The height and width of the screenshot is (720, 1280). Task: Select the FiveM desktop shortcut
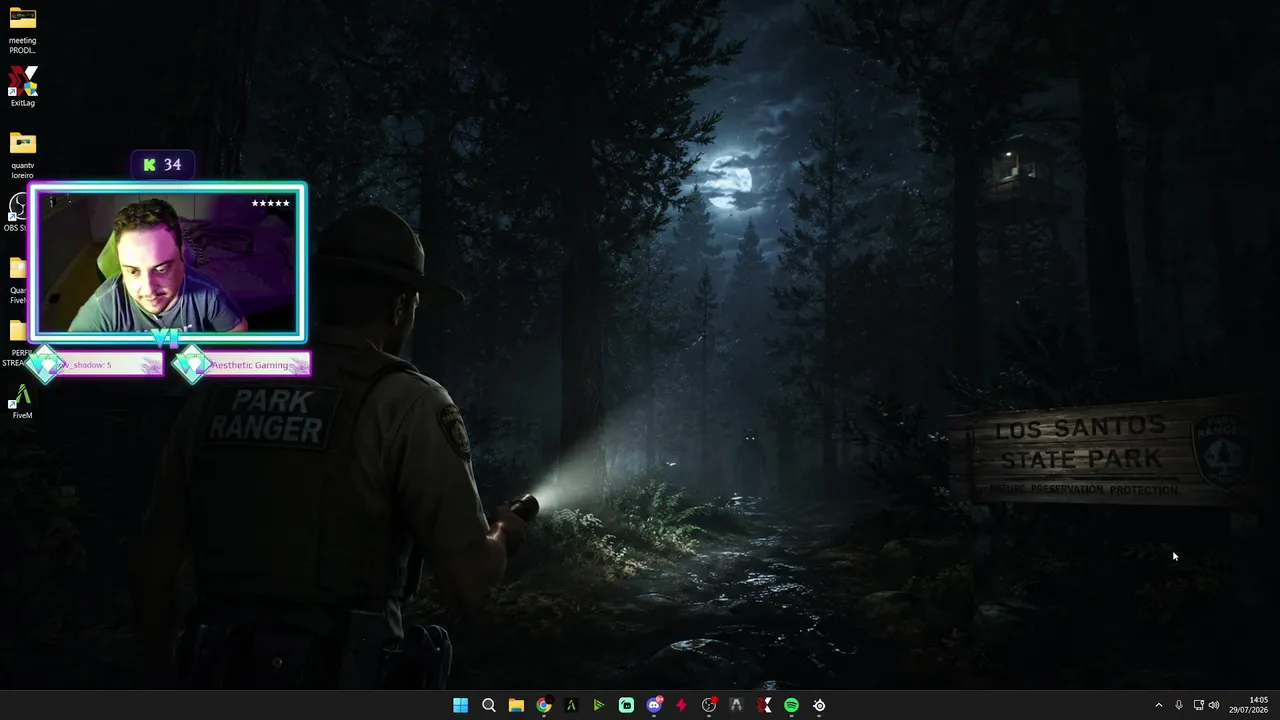click(x=22, y=402)
